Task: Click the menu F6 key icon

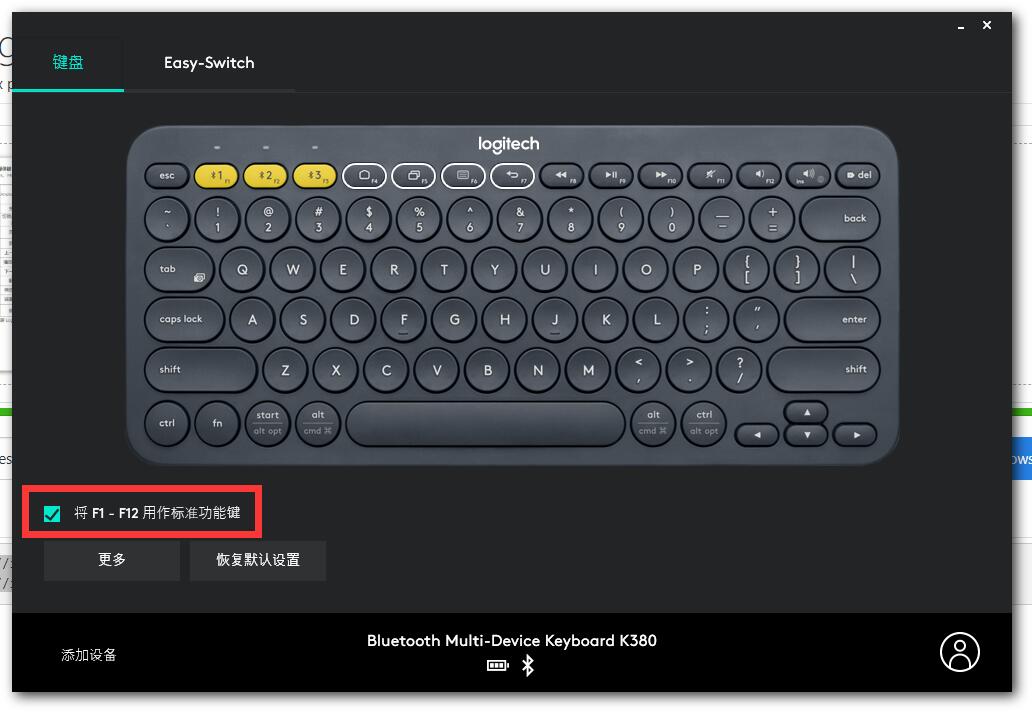Action: pyautogui.click(x=463, y=176)
